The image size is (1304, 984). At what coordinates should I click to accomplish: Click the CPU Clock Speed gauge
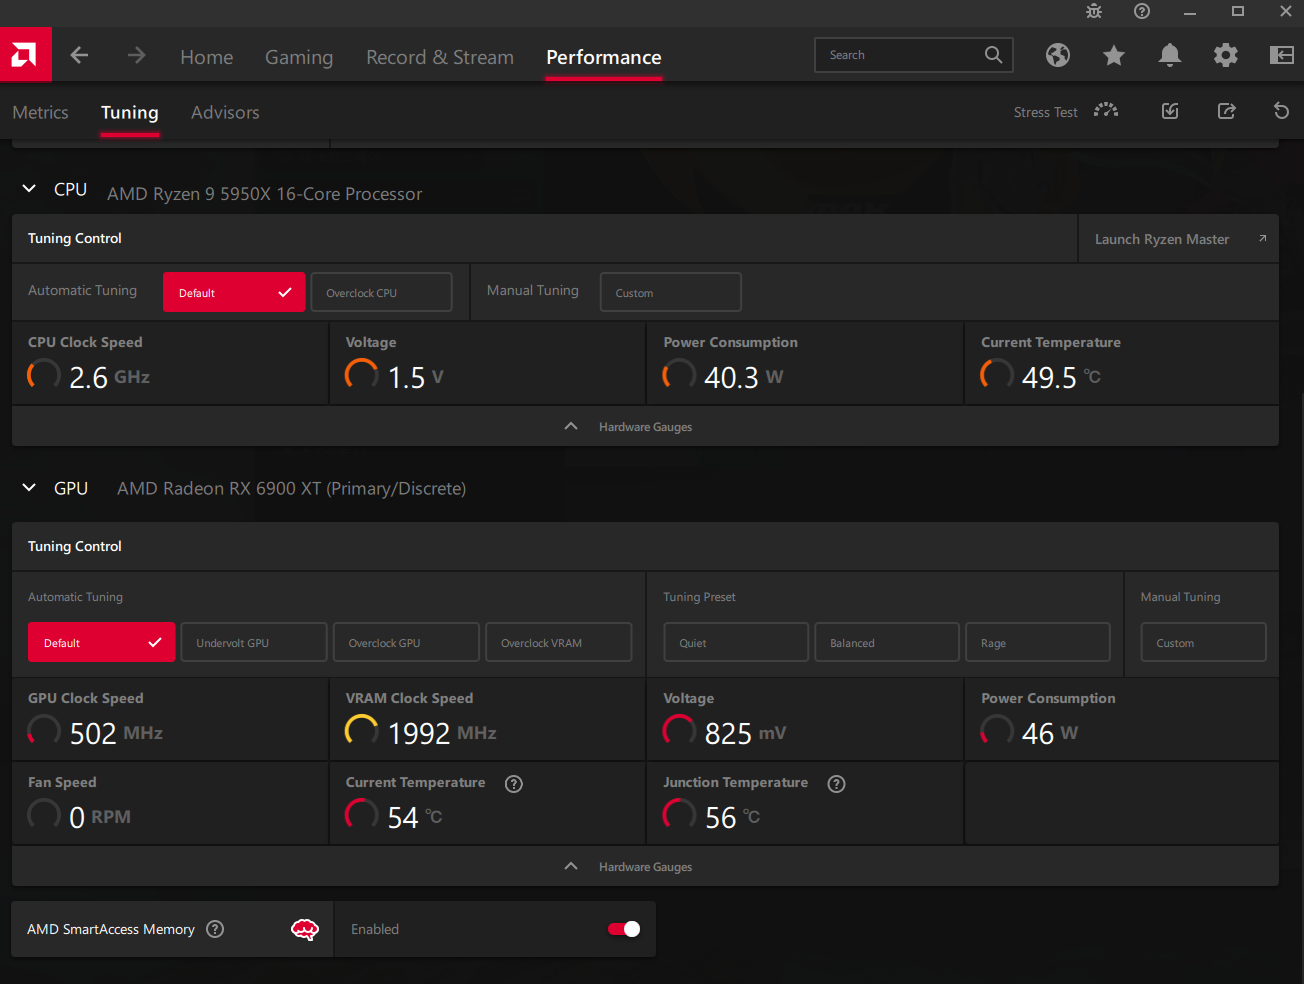(43, 375)
